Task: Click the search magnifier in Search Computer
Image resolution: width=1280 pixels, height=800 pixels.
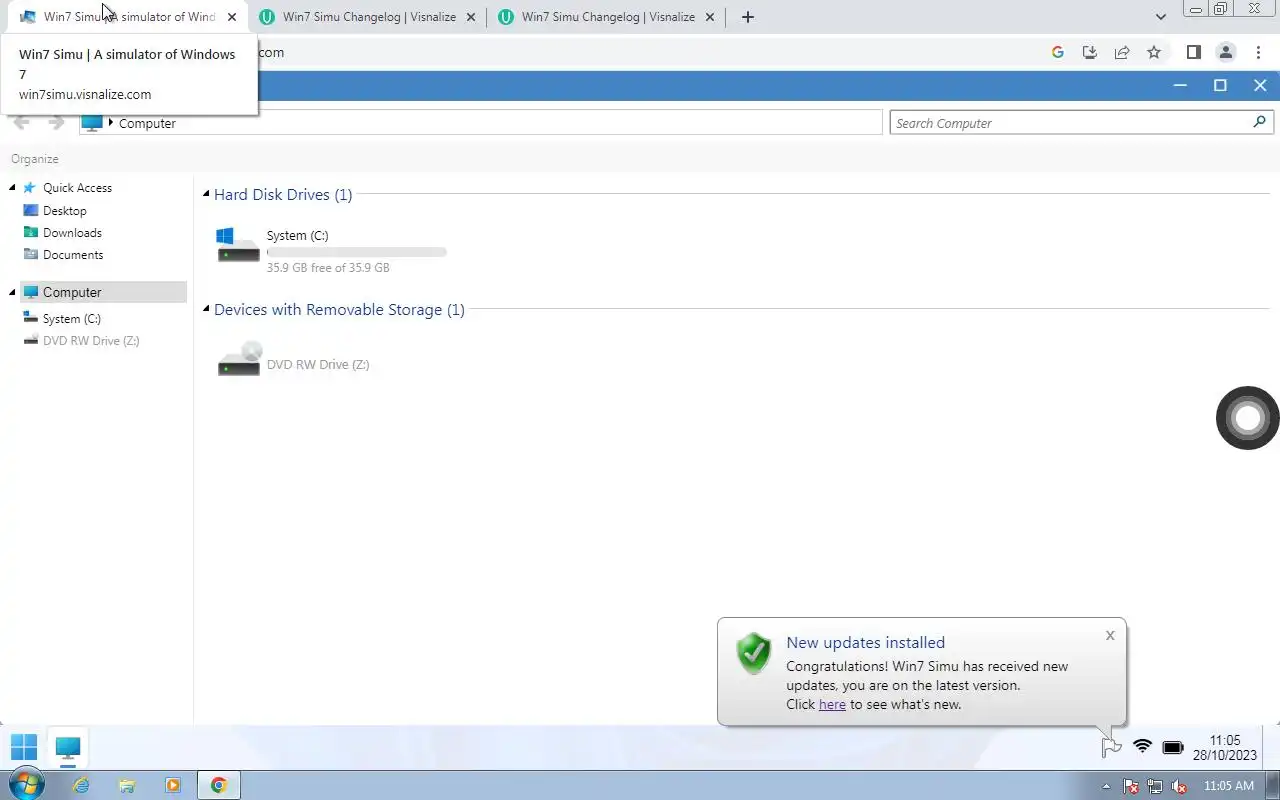Action: pyautogui.click(x=1259, y=122)
